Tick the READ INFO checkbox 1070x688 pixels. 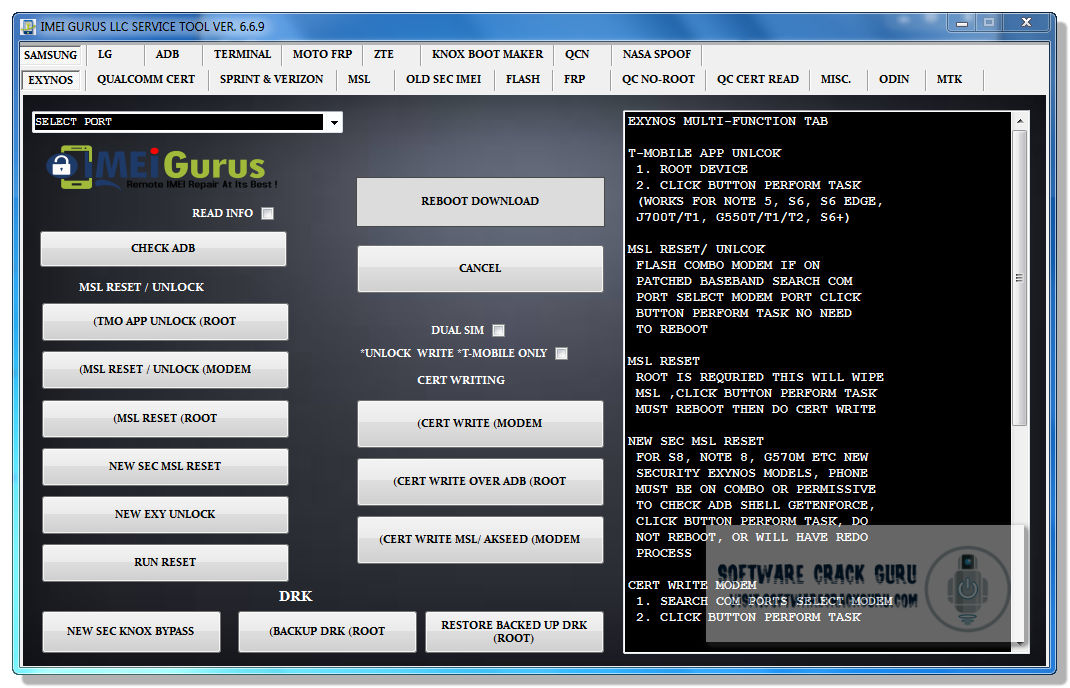click(x=268, y=214)
